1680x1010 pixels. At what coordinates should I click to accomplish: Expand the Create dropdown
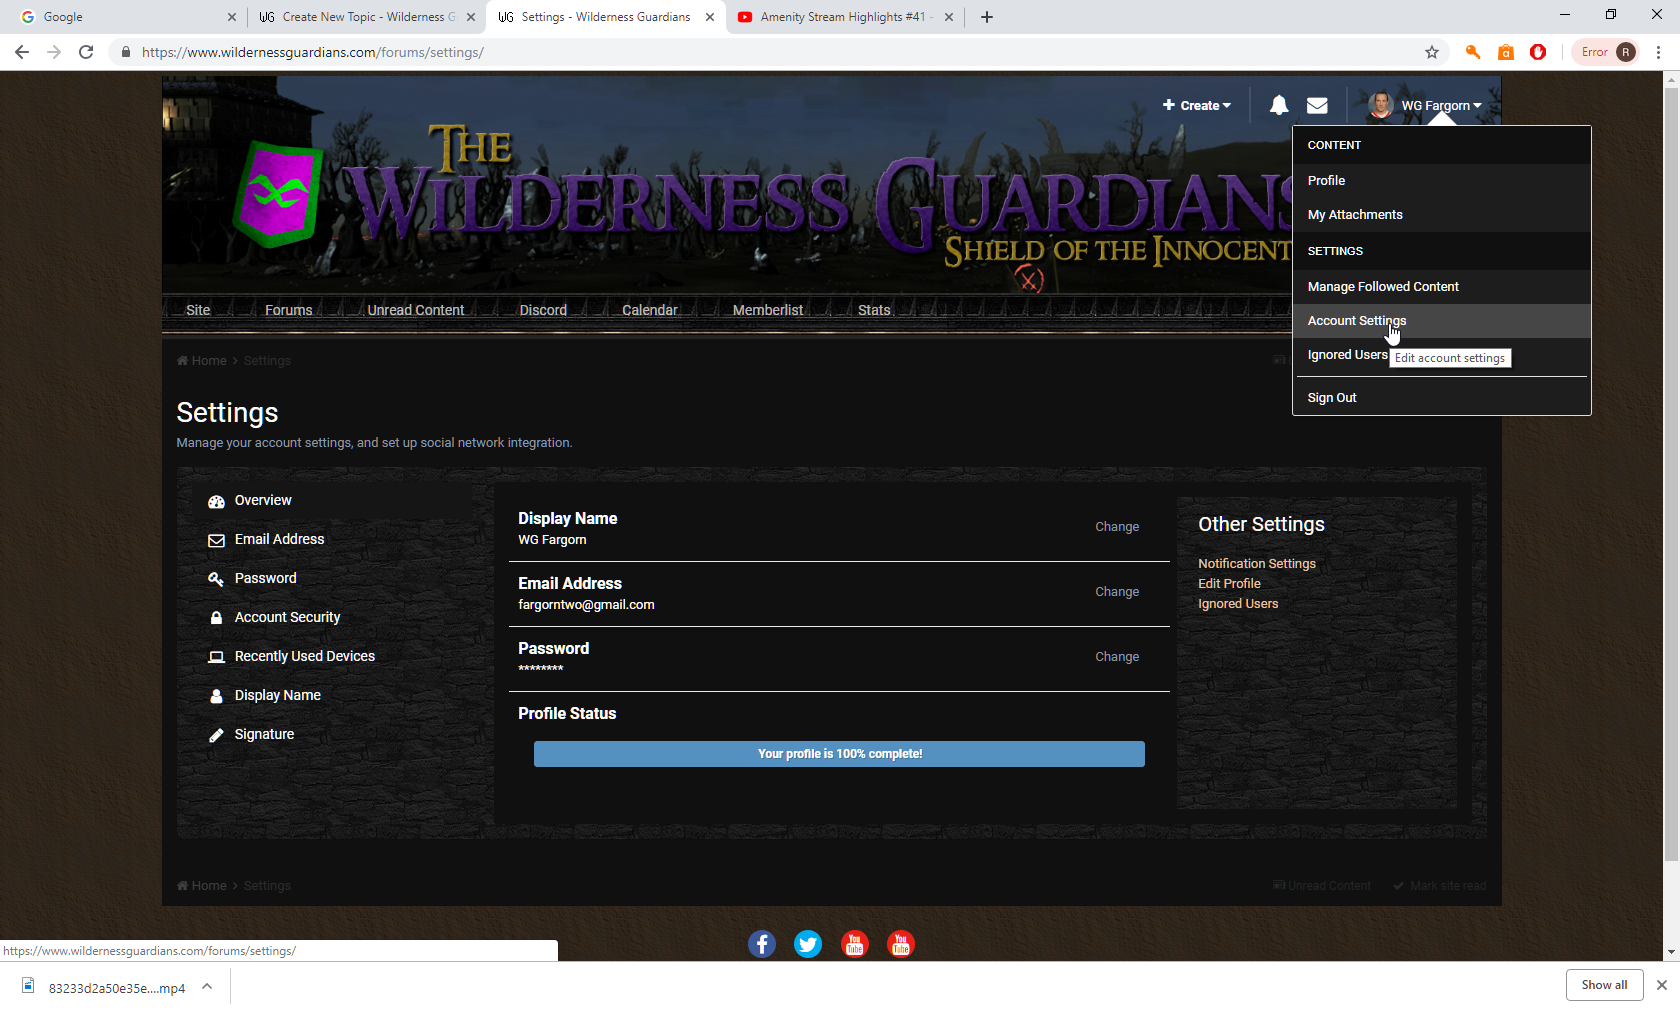[1197, 105]
